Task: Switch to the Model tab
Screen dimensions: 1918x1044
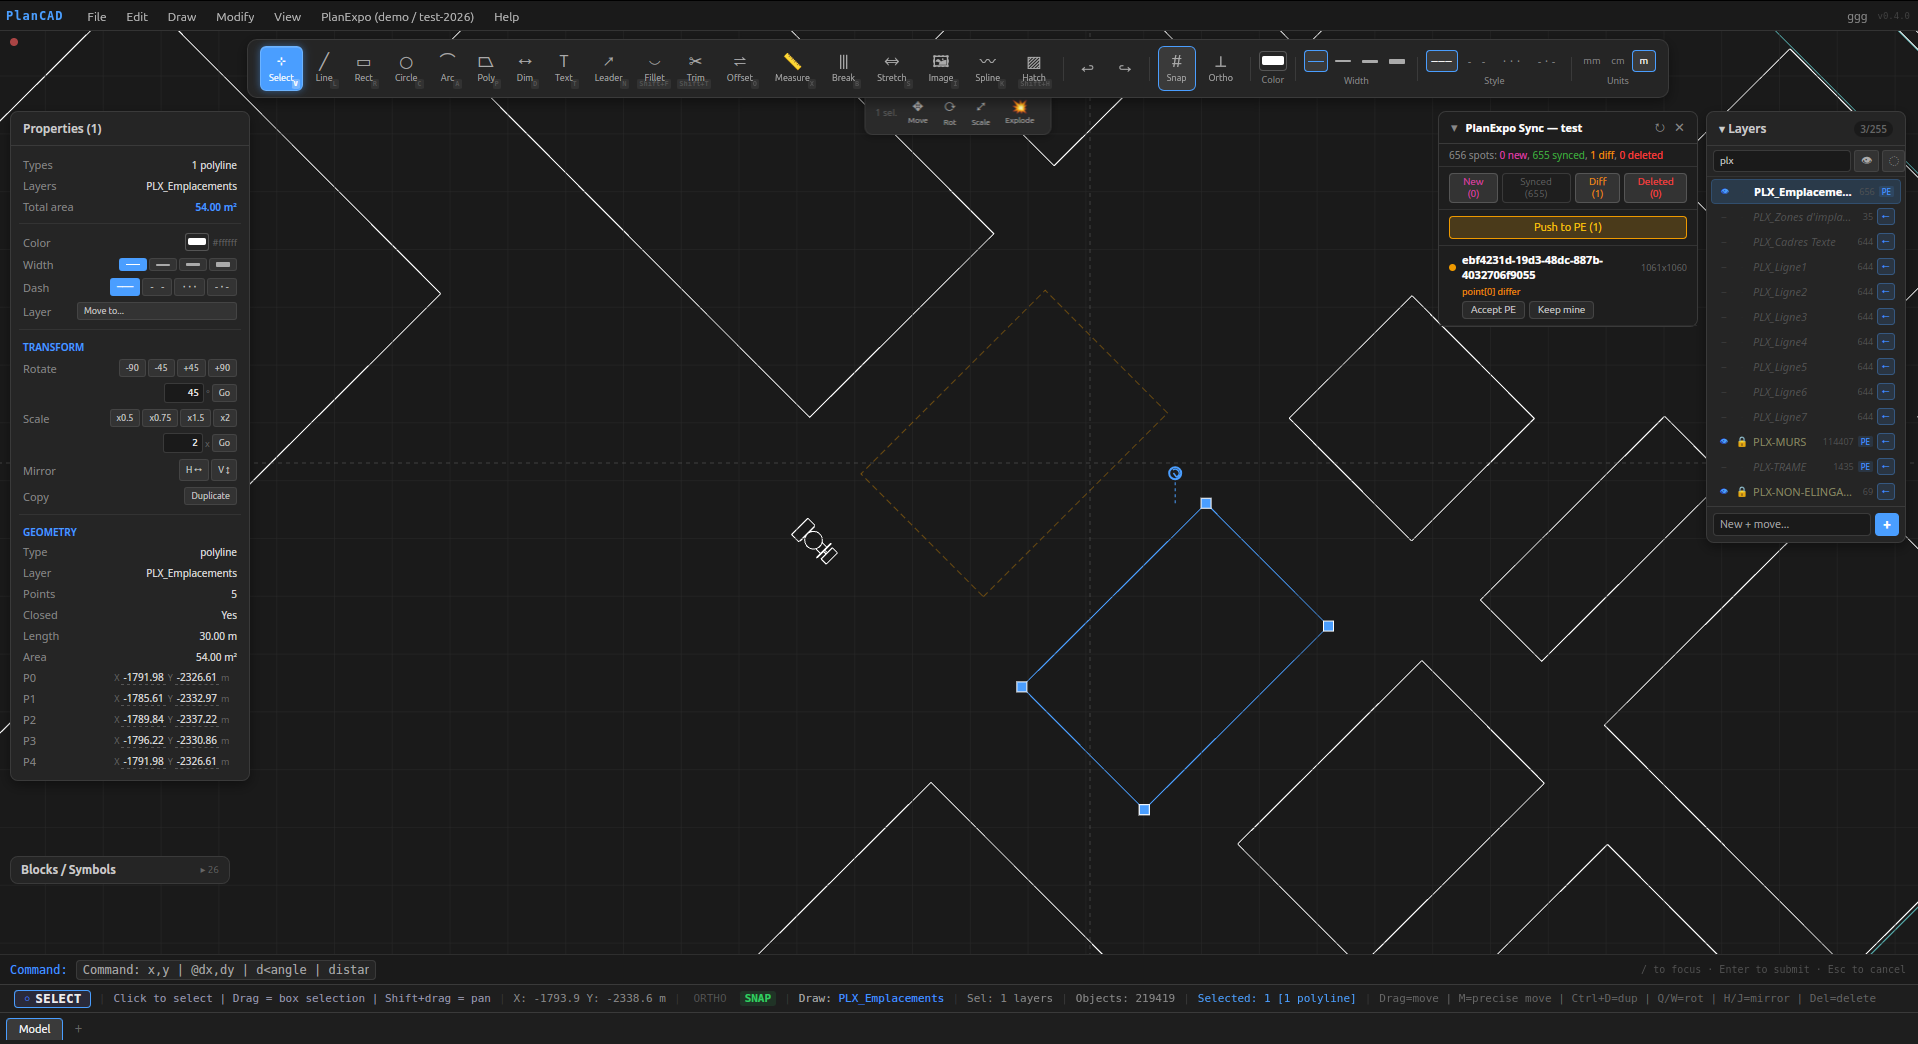Action: (x=35, y=1029)
